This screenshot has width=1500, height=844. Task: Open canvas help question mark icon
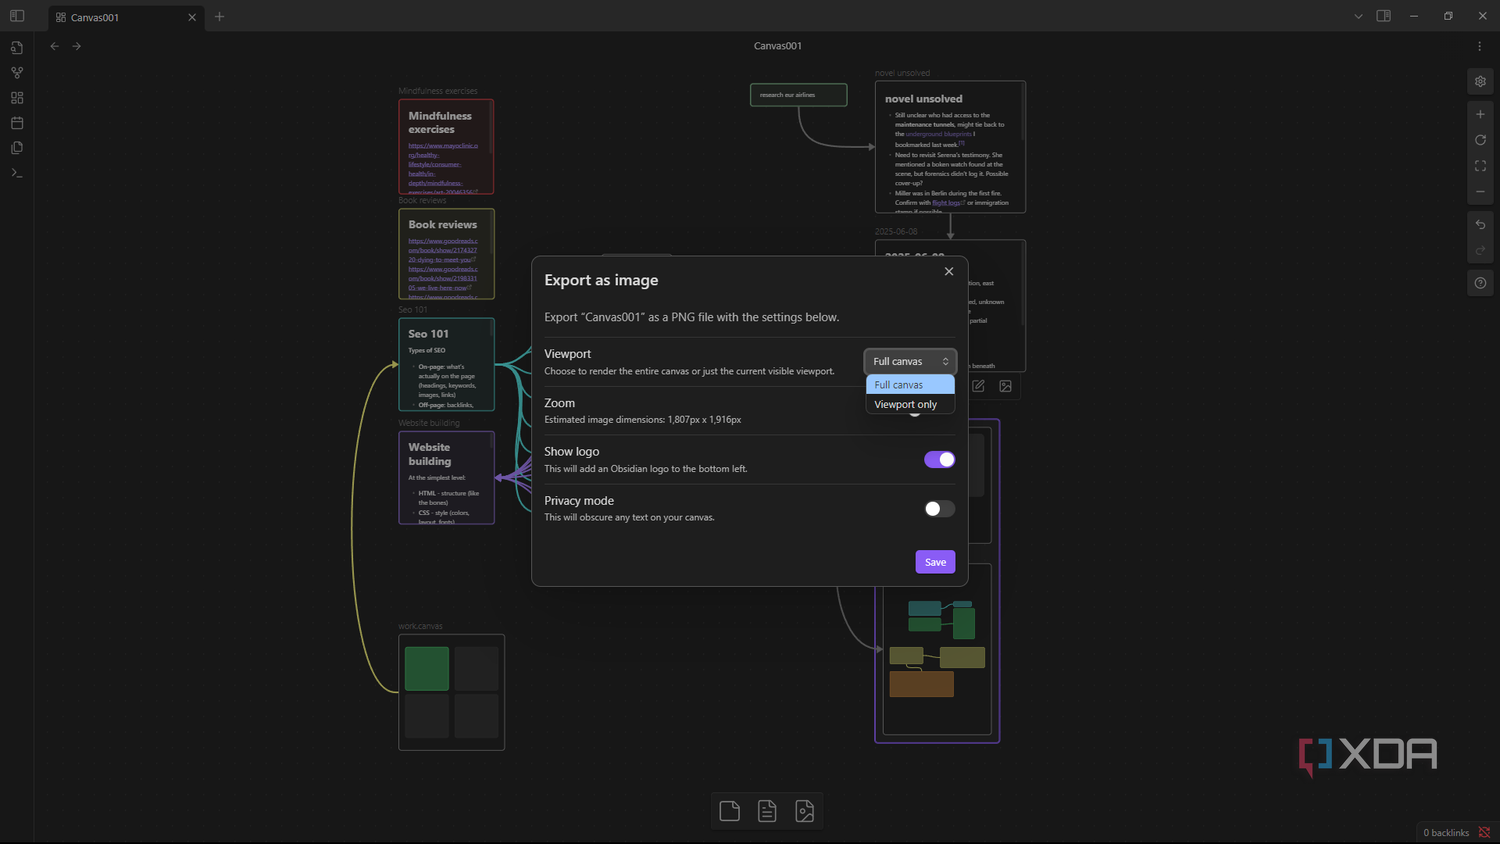coord(1480,283)
